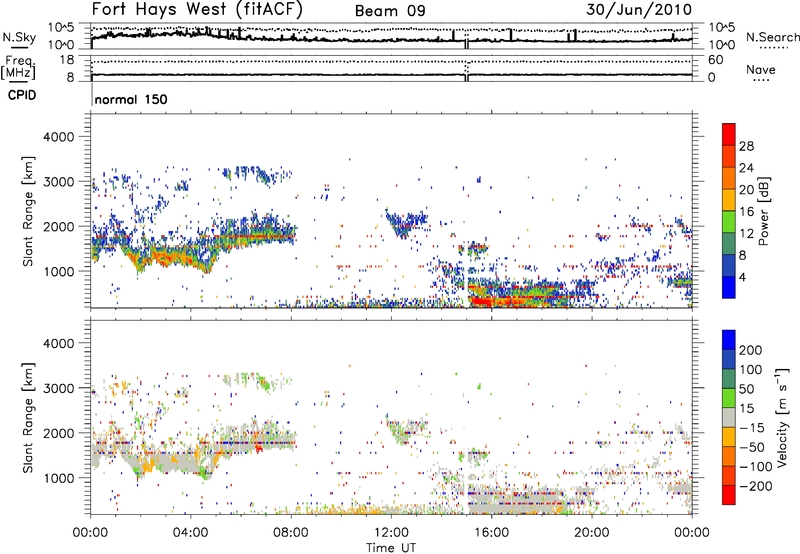Image resolution: width=800 pixels, height=554 pixels.
Task: Click the '12:00' time axis tick label
Action: 391,533
